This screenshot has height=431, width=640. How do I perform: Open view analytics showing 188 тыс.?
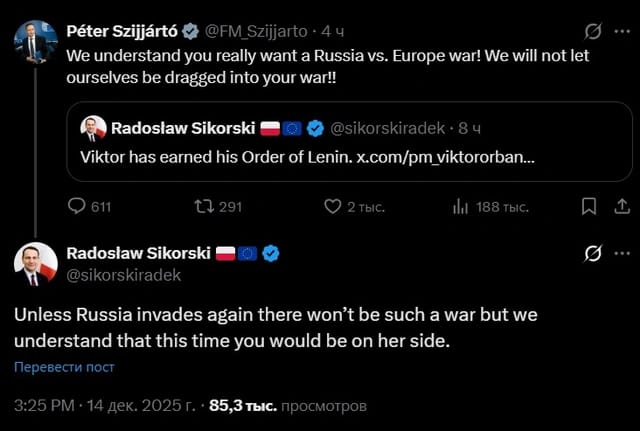pyautogui.click(x=461, y=207)
